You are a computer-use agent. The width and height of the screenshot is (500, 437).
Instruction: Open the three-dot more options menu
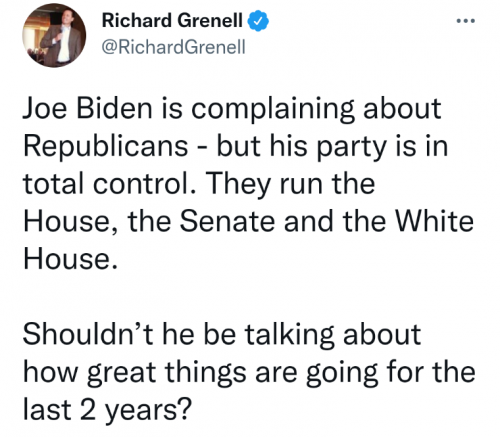tap(465, 21)
